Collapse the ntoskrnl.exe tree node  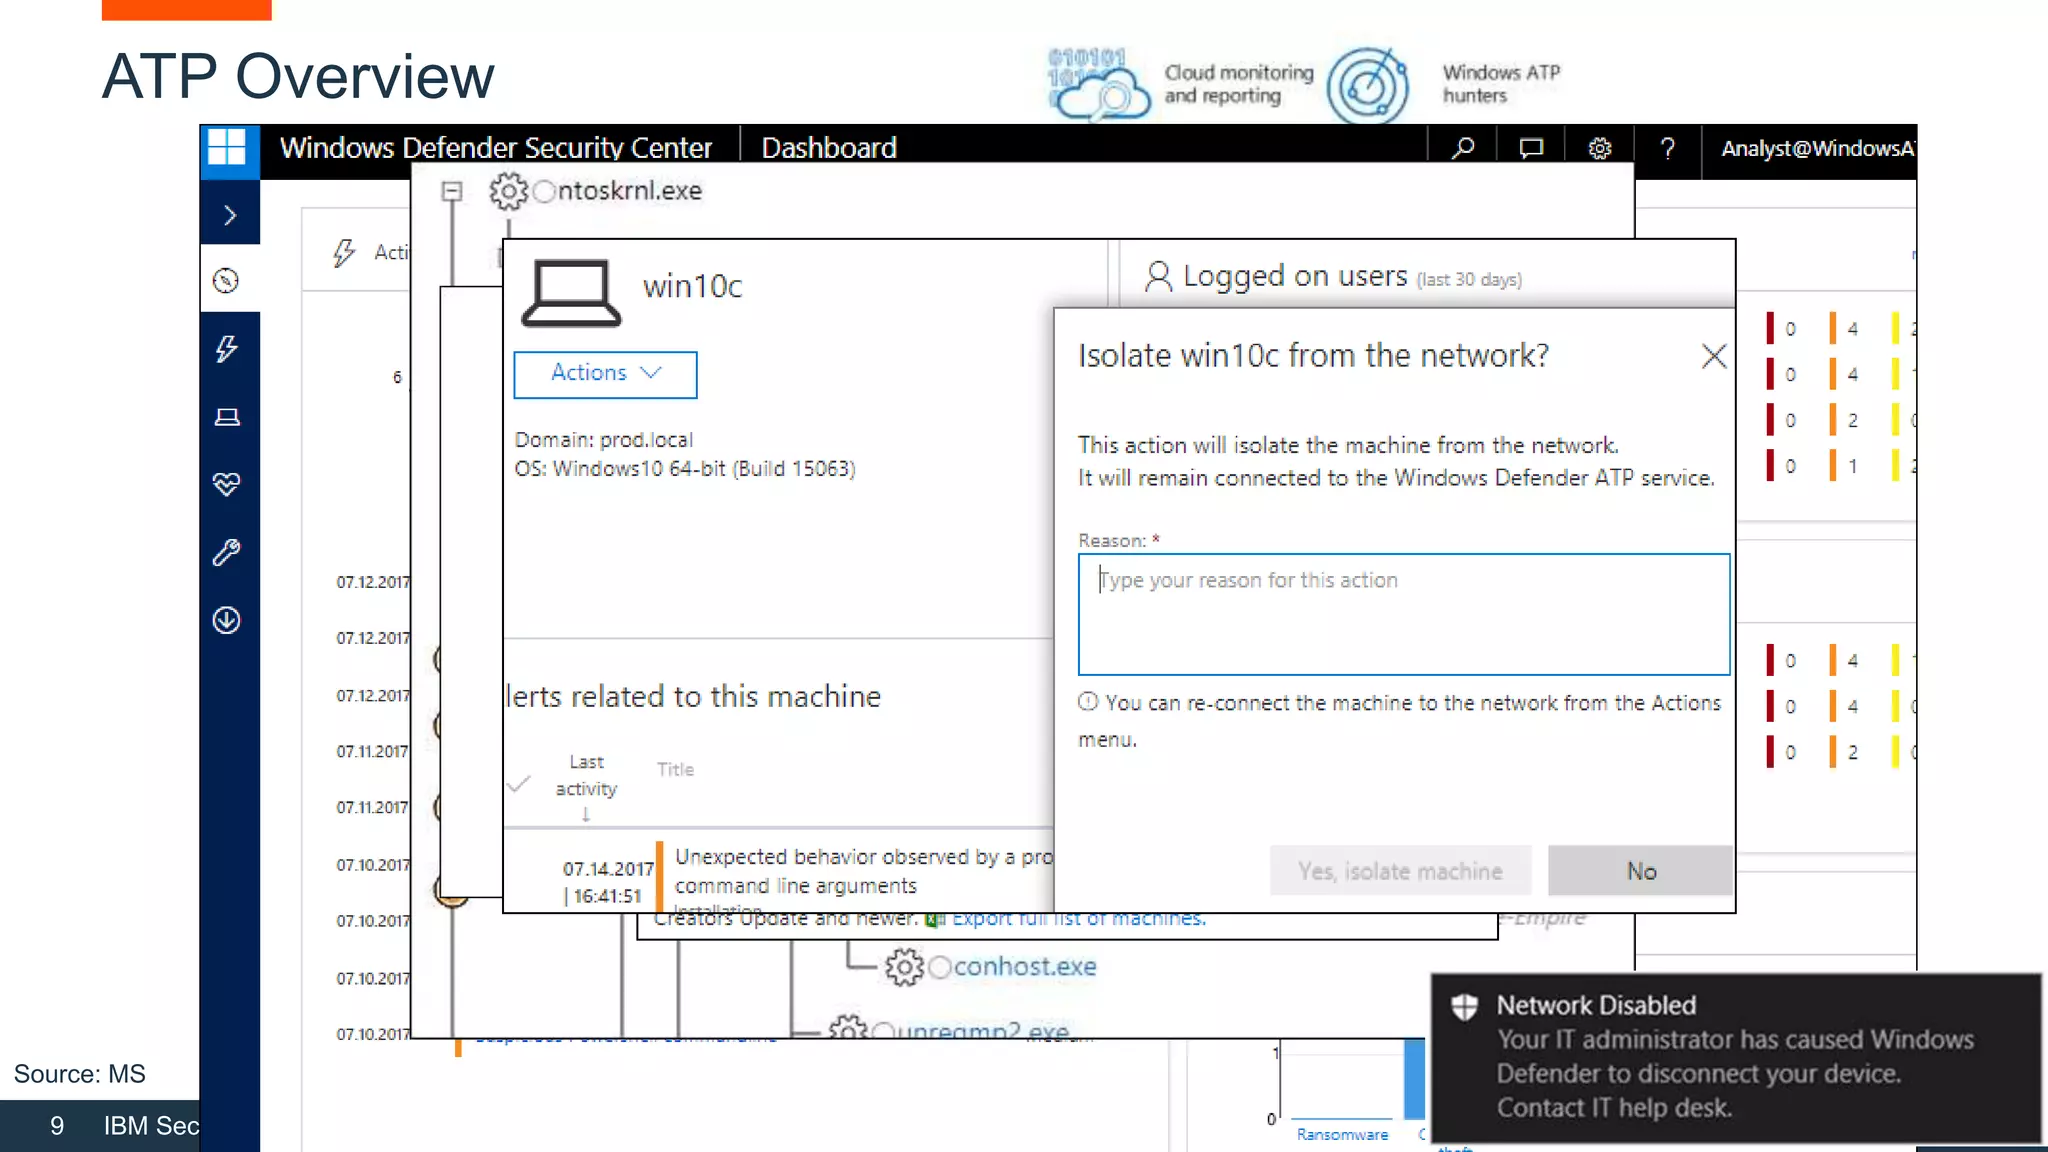pyautogui.click(x=452, y=191)
